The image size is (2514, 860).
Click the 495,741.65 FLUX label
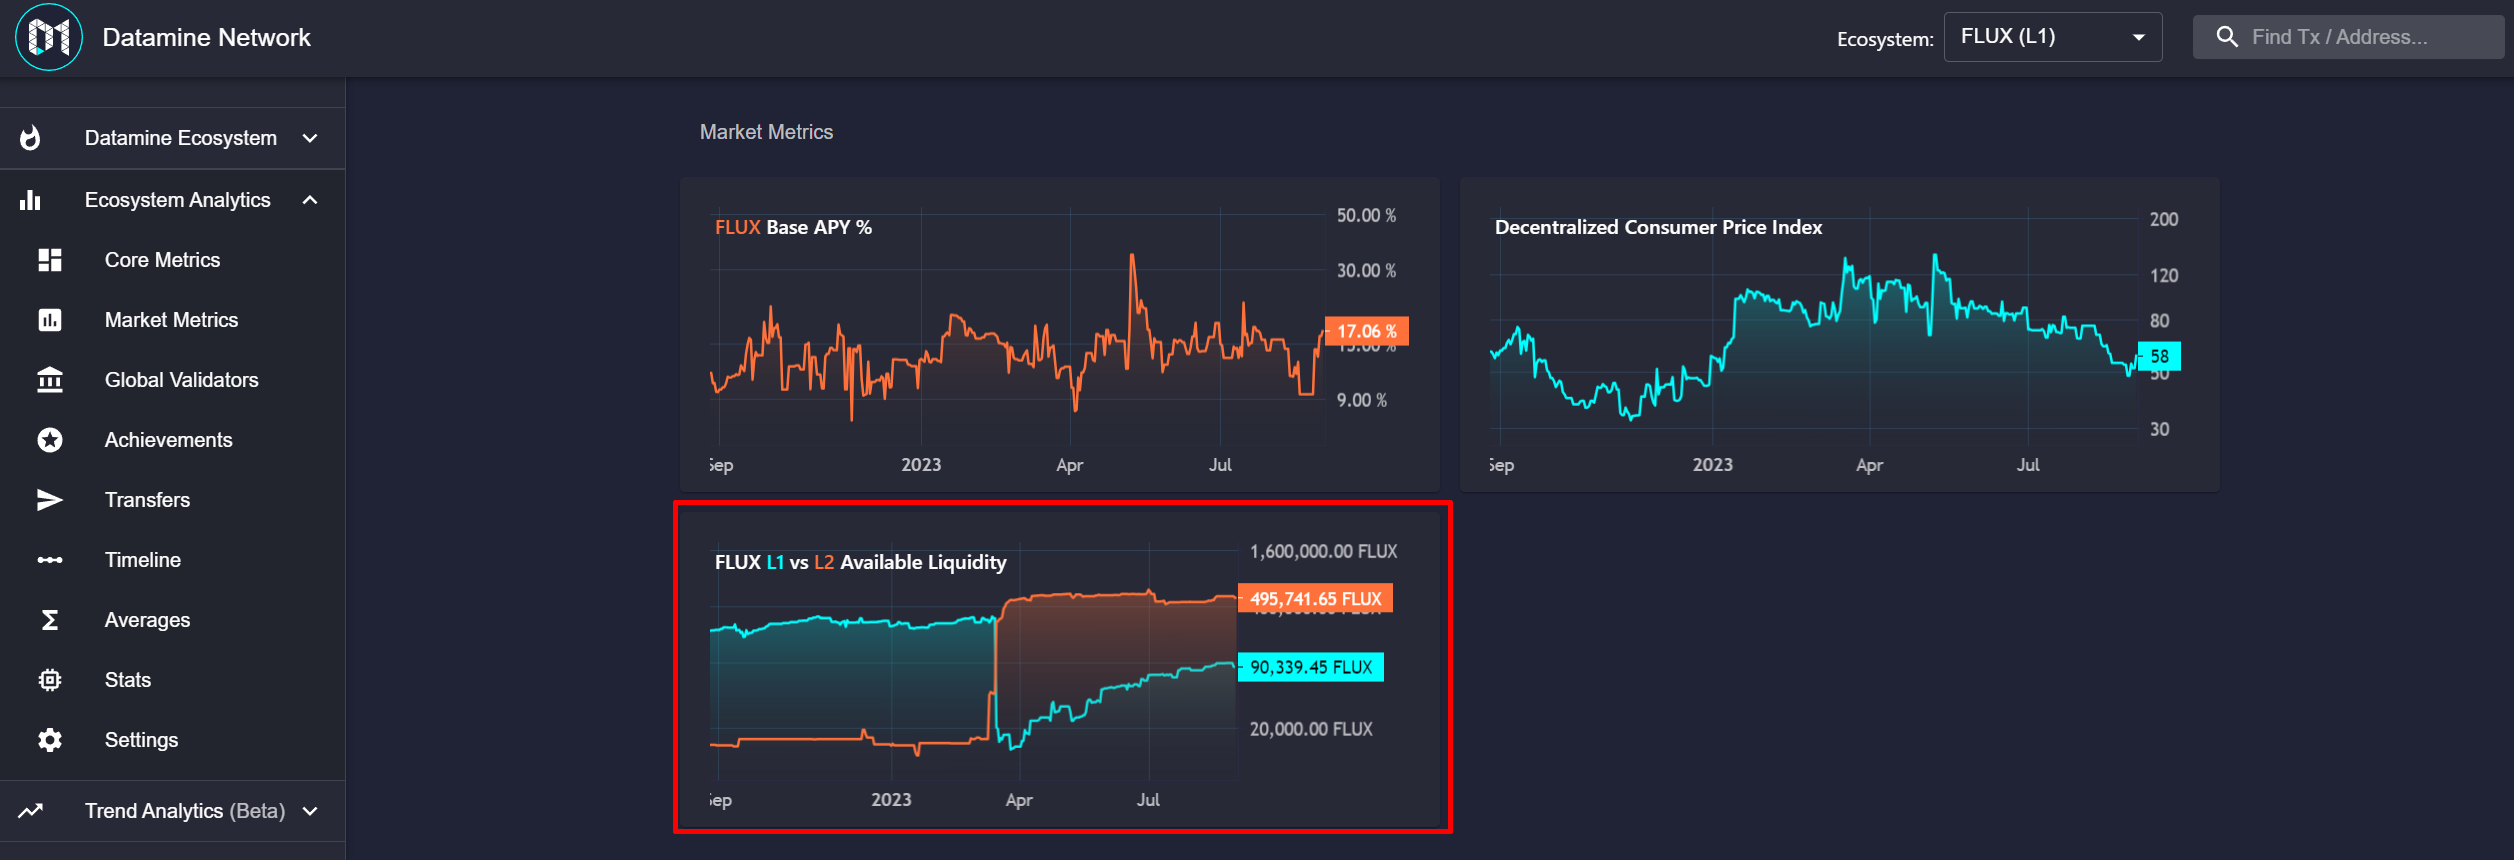click(x=1315, y=598)
